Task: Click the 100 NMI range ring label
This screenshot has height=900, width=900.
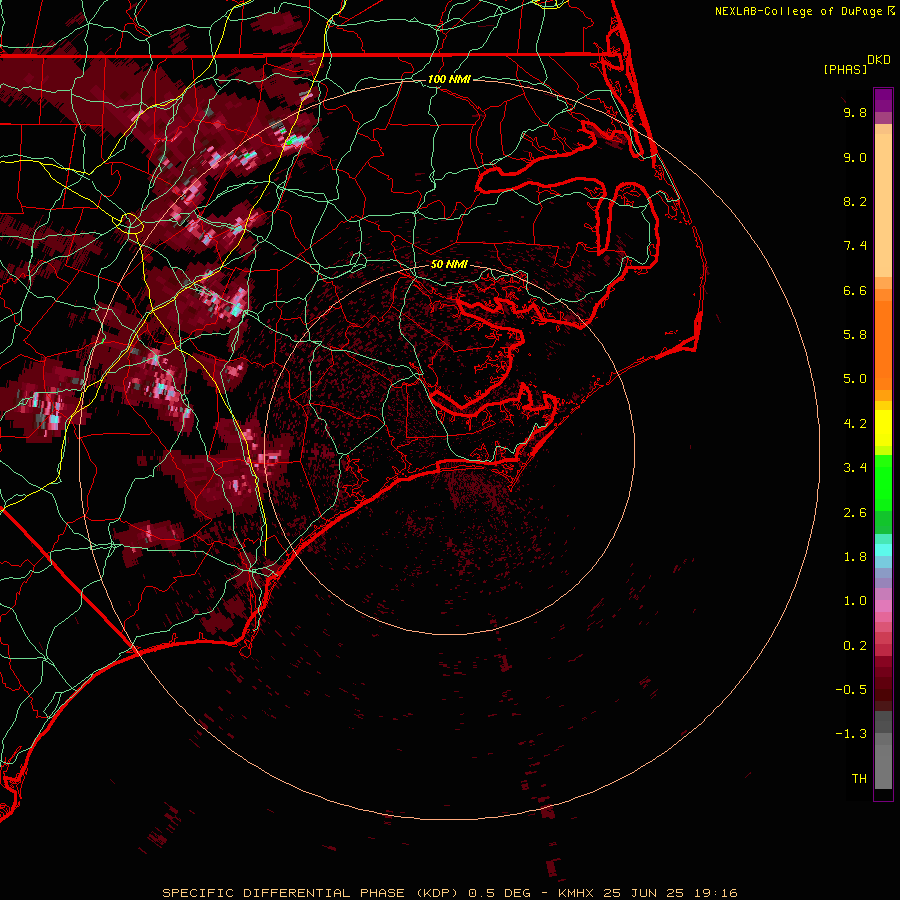Action: pyautogui.click(x=449, y=79)
